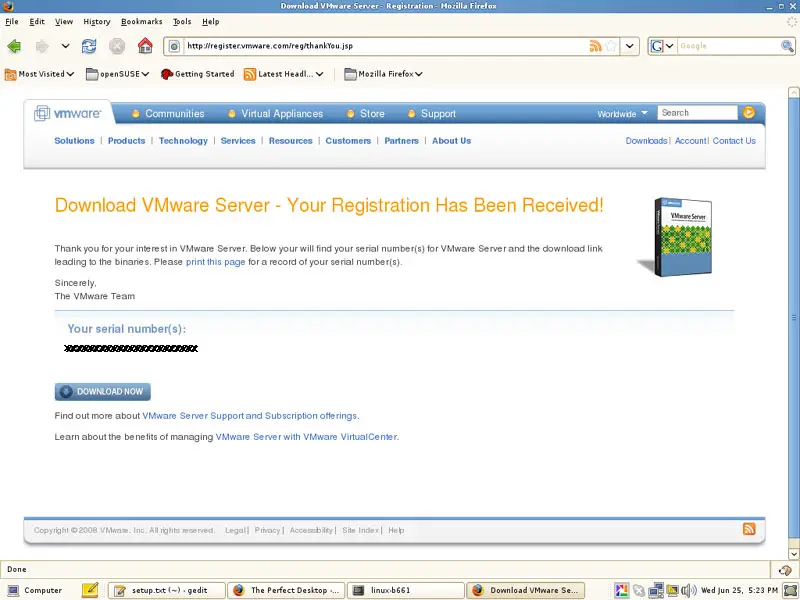Click the colorful tray icon left of updater

(x=621, y=590)
